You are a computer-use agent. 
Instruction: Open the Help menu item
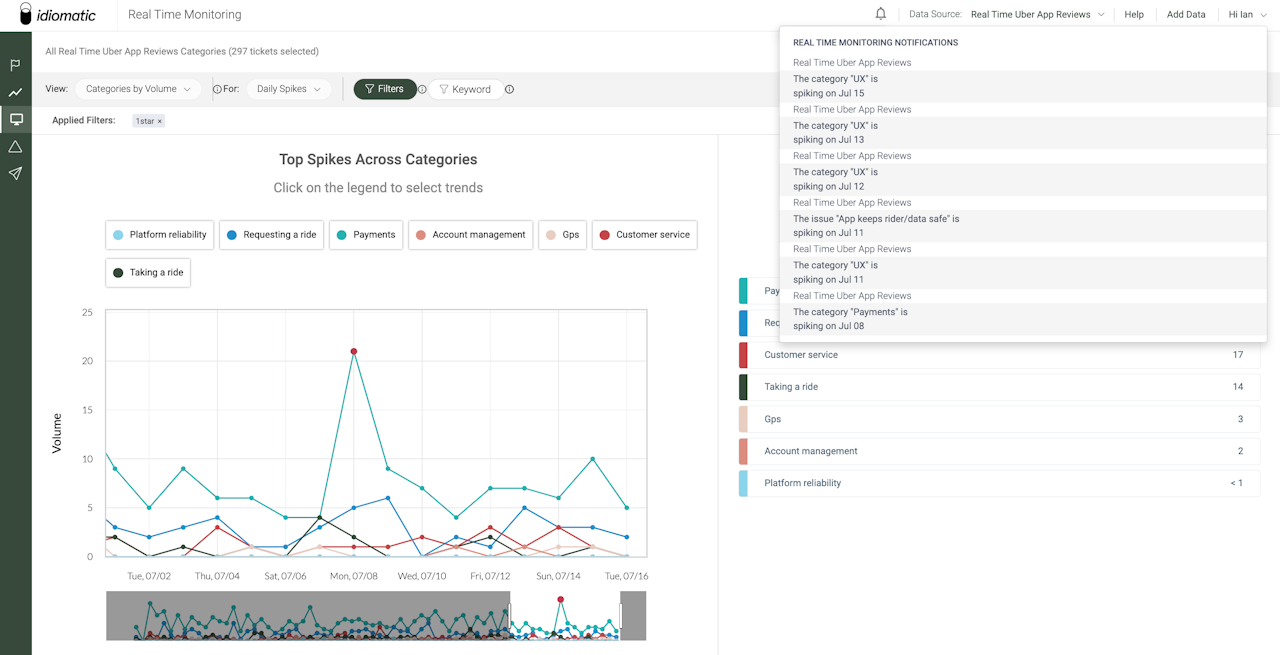click(x=1133, y=15)
